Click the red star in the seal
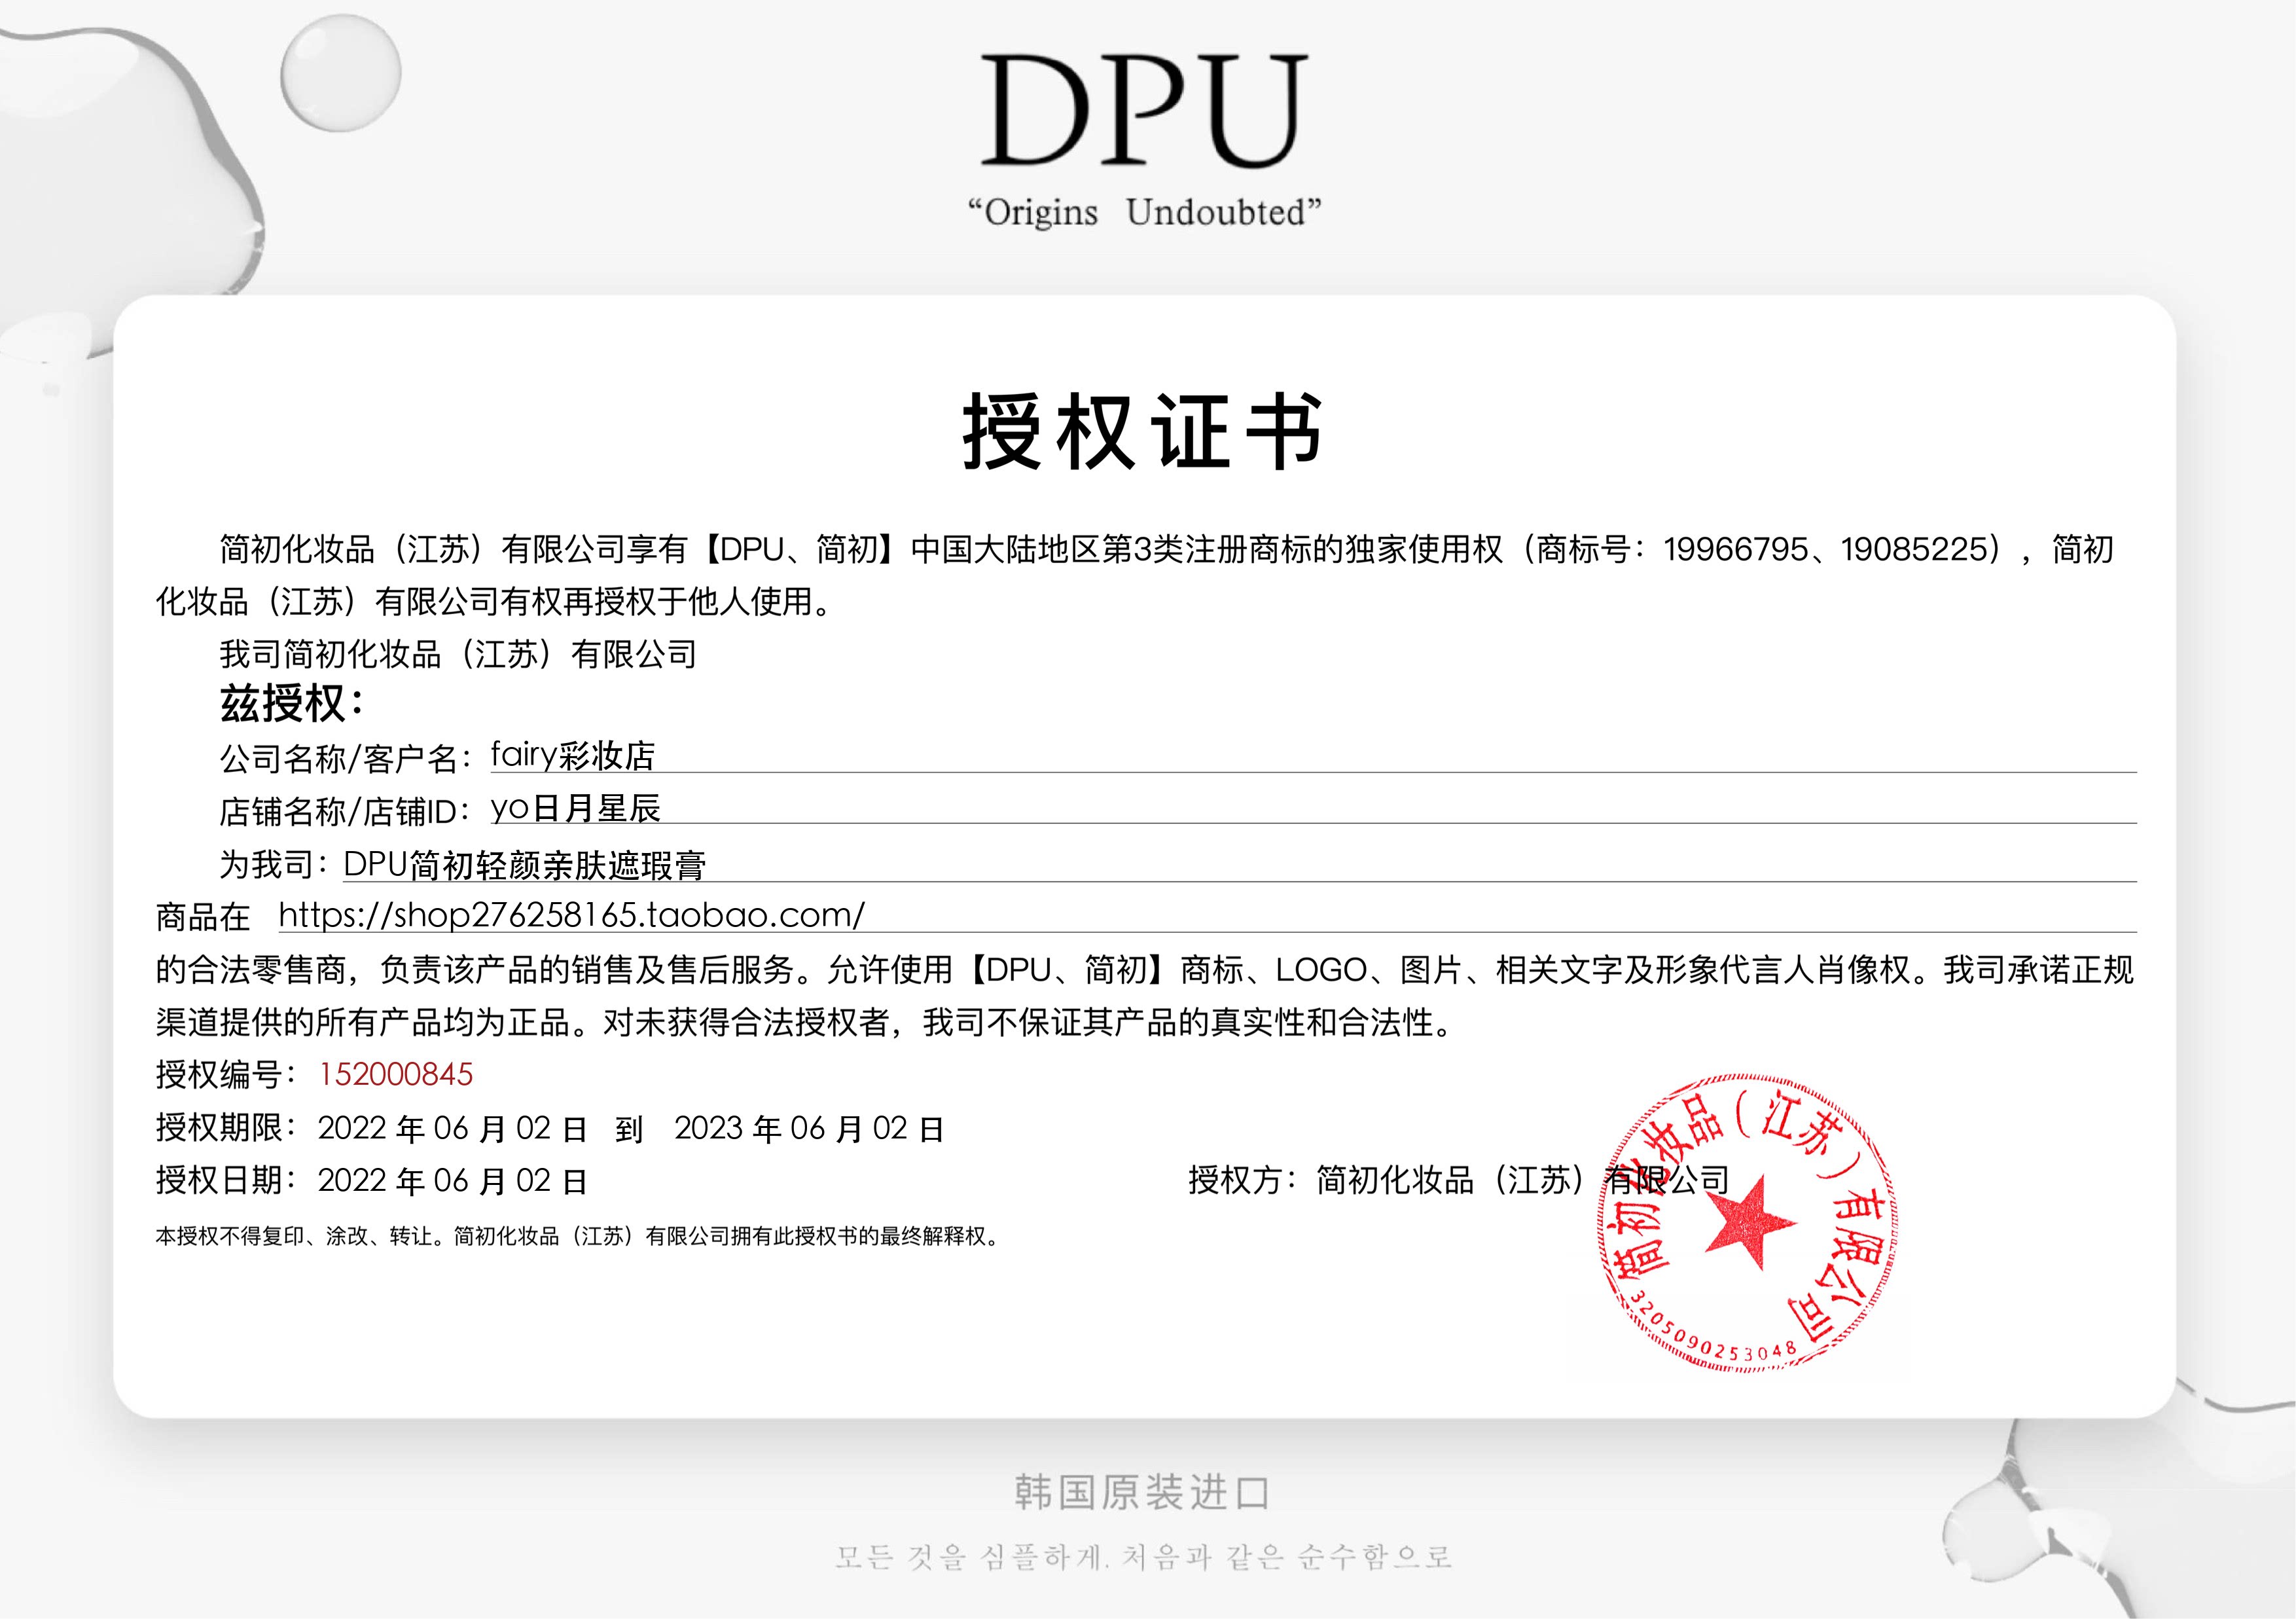The image size is (2296, 1619). point(1748,1224)
